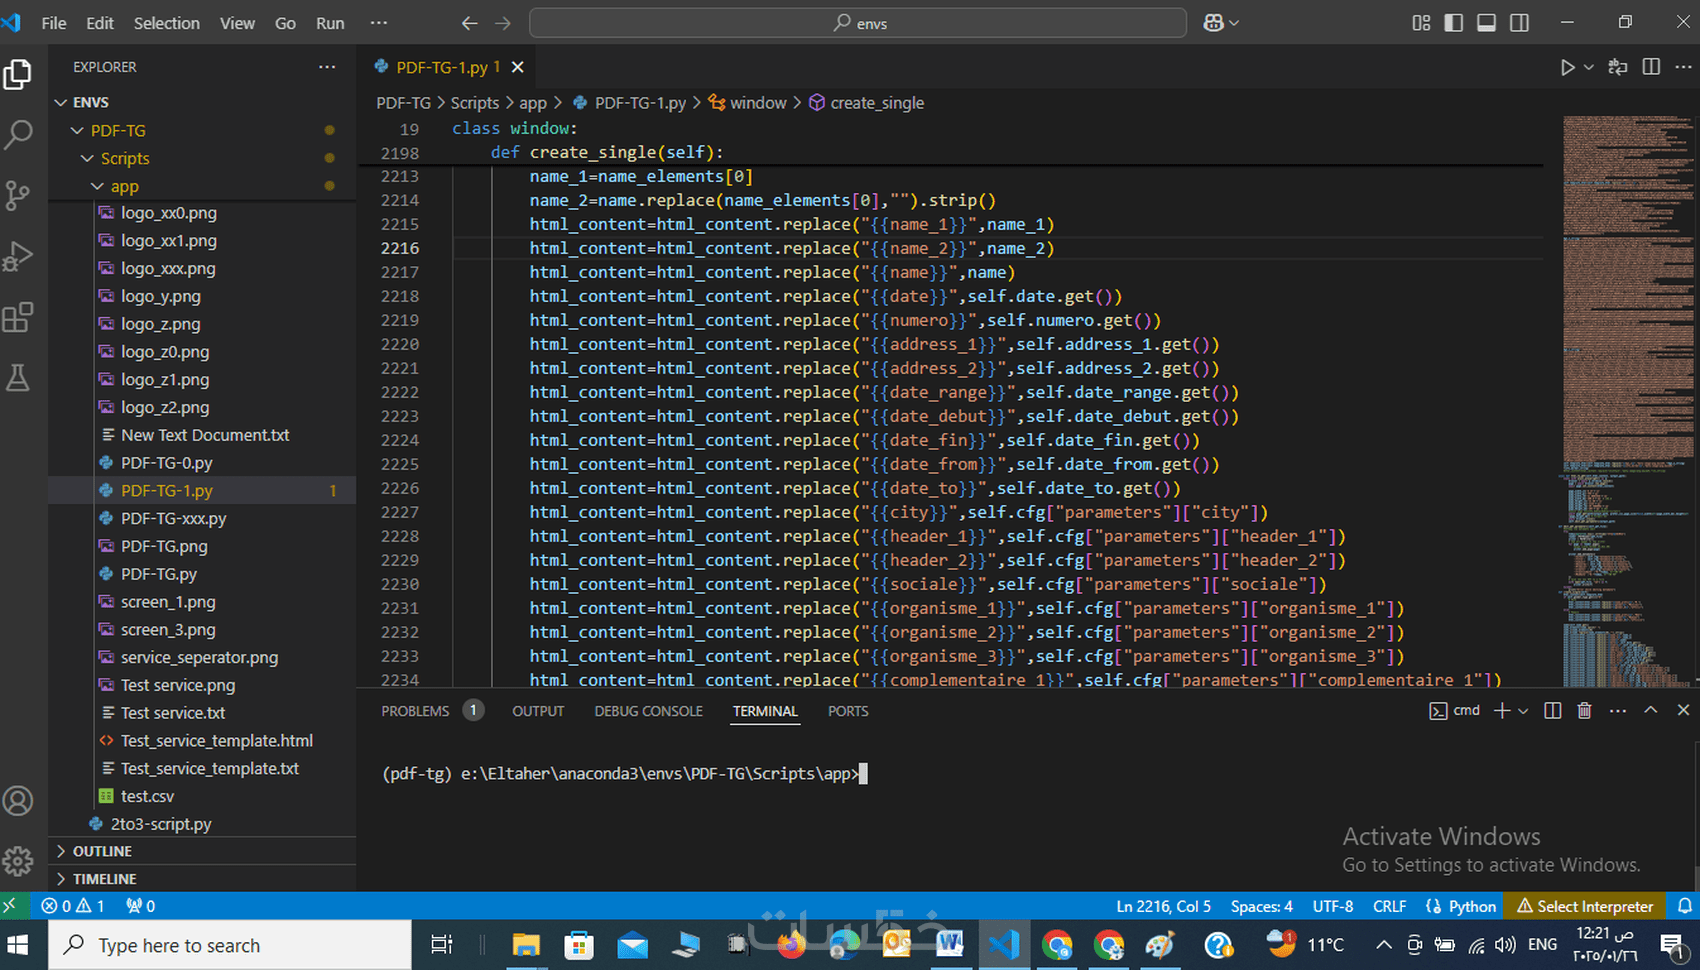The height and width of the screenshot is (970, 1700).
Task: Expand the OUTLINE section
Action: [102, 851]
